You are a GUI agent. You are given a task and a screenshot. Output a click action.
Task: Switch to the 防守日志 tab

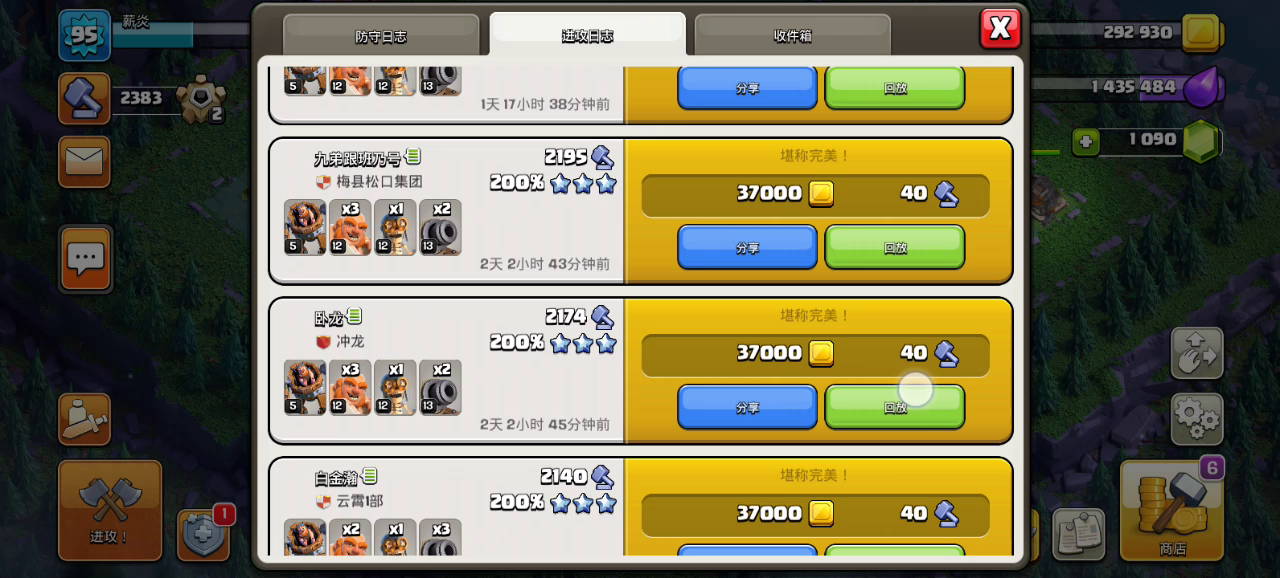pyautogui.click(x=381, y=36)
